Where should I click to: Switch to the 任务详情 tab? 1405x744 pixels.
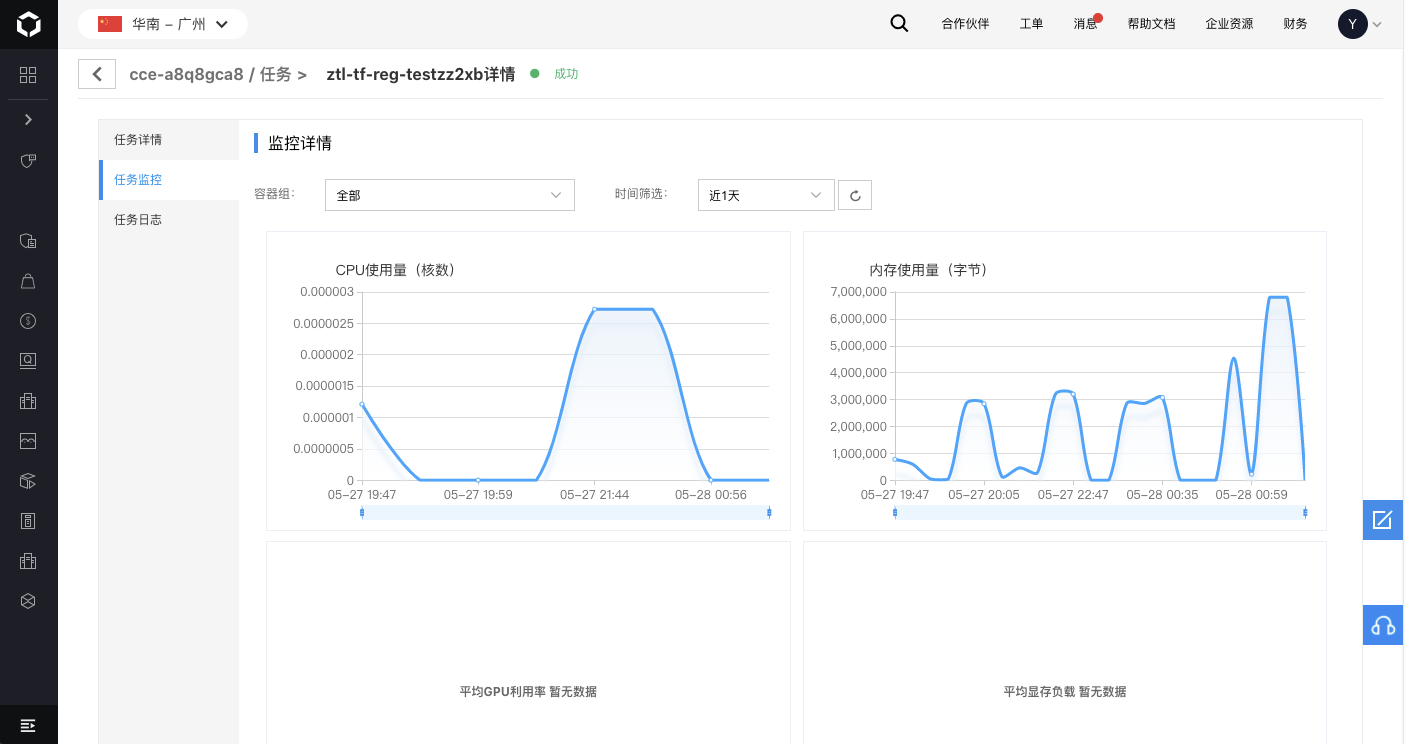click(x=169, y=140)
